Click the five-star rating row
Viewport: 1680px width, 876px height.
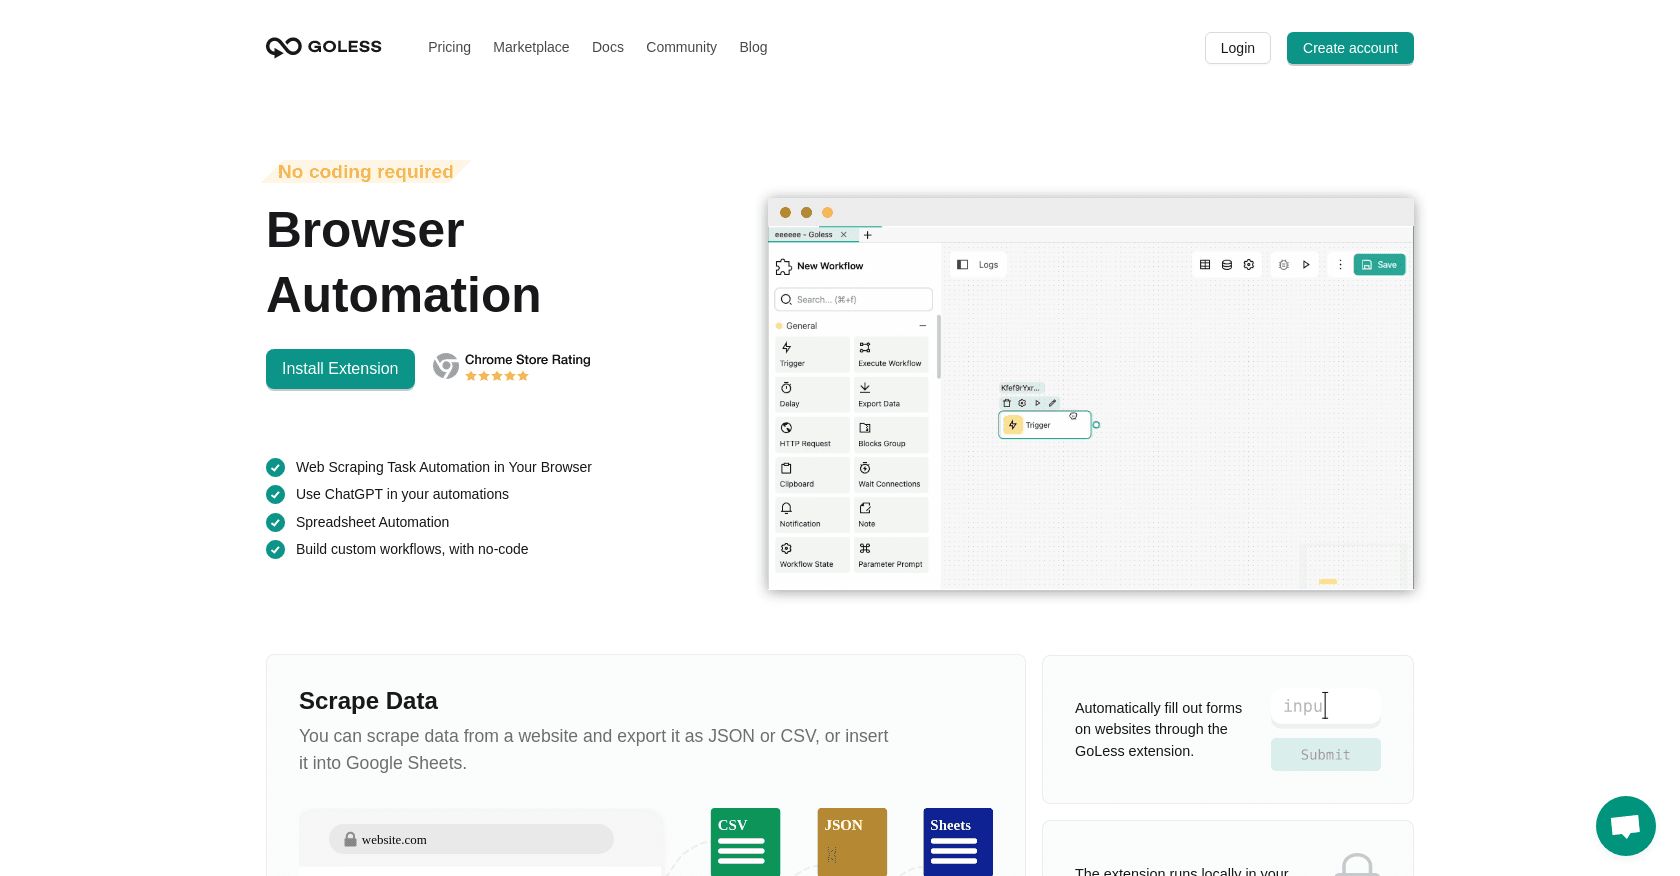[497, 376]
